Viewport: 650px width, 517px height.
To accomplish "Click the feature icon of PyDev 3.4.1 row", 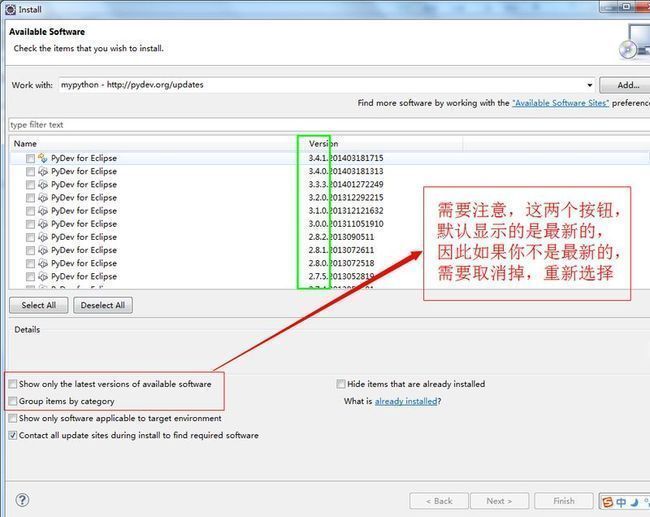I will coord(43,158).
